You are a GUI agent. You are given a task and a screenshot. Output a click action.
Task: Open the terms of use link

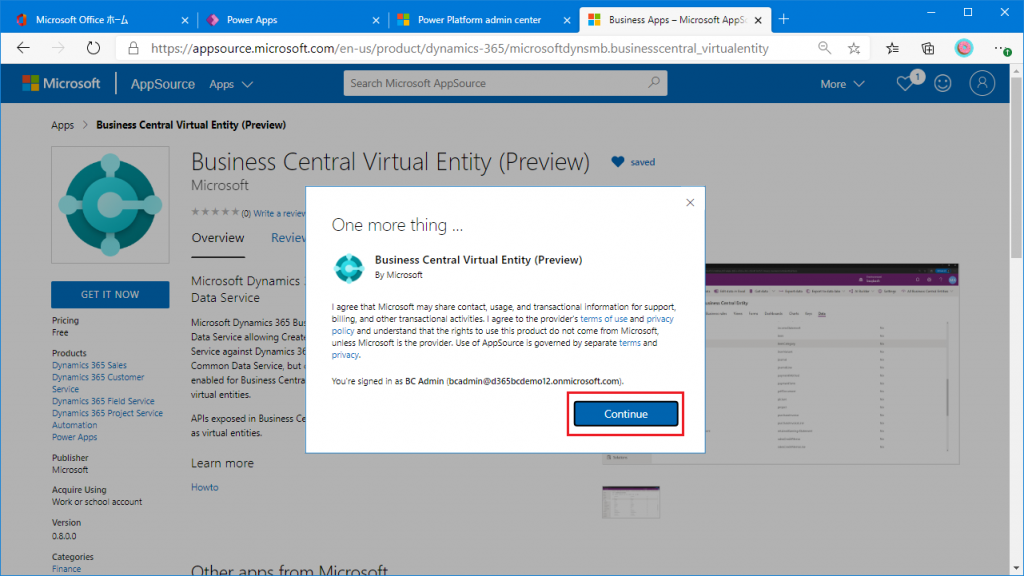[603, 319]
